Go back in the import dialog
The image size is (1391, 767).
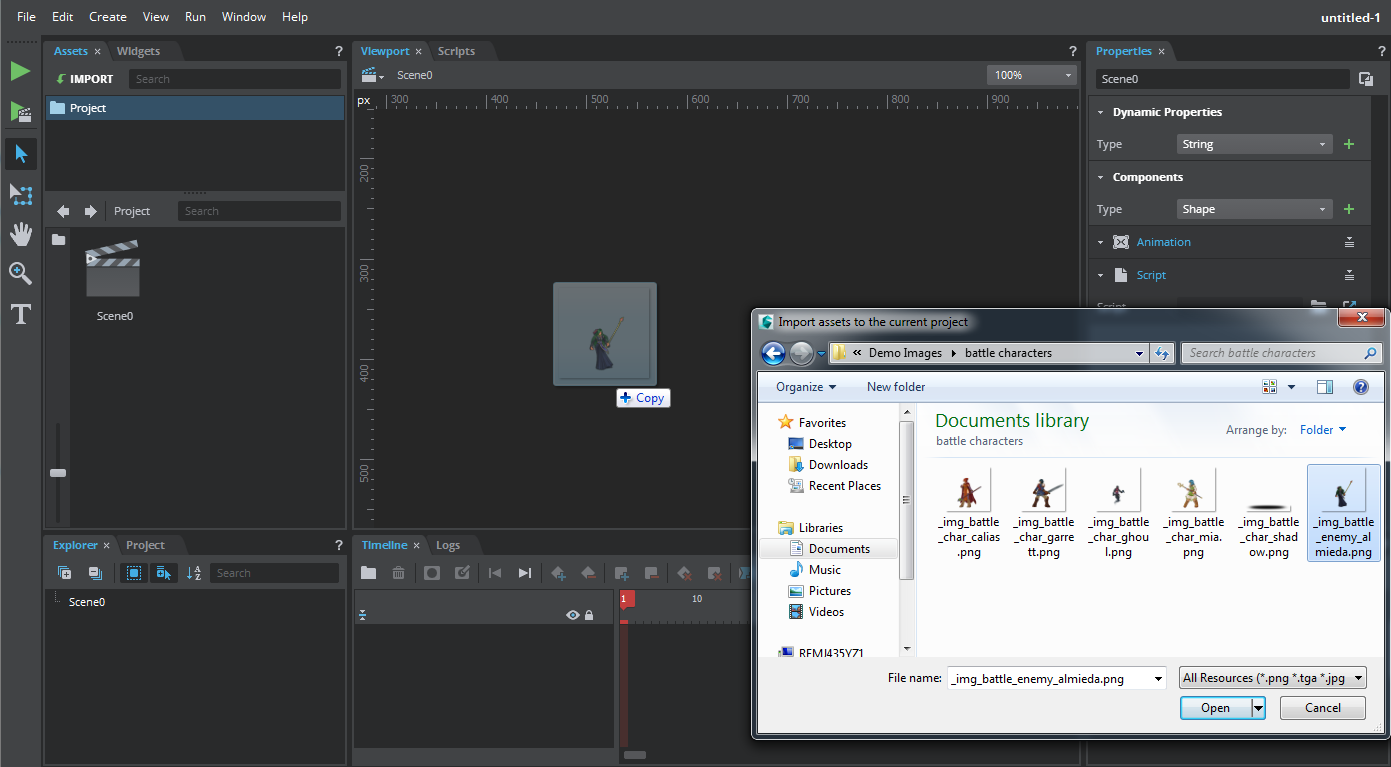[773, 353]
